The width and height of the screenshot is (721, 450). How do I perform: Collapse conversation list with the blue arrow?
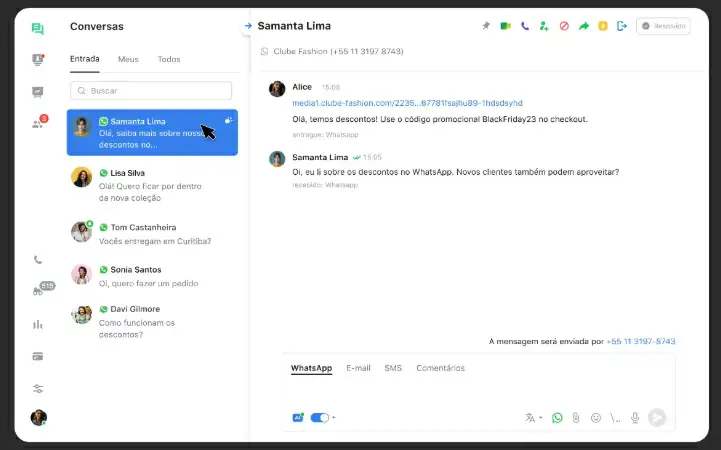point(248,26)
